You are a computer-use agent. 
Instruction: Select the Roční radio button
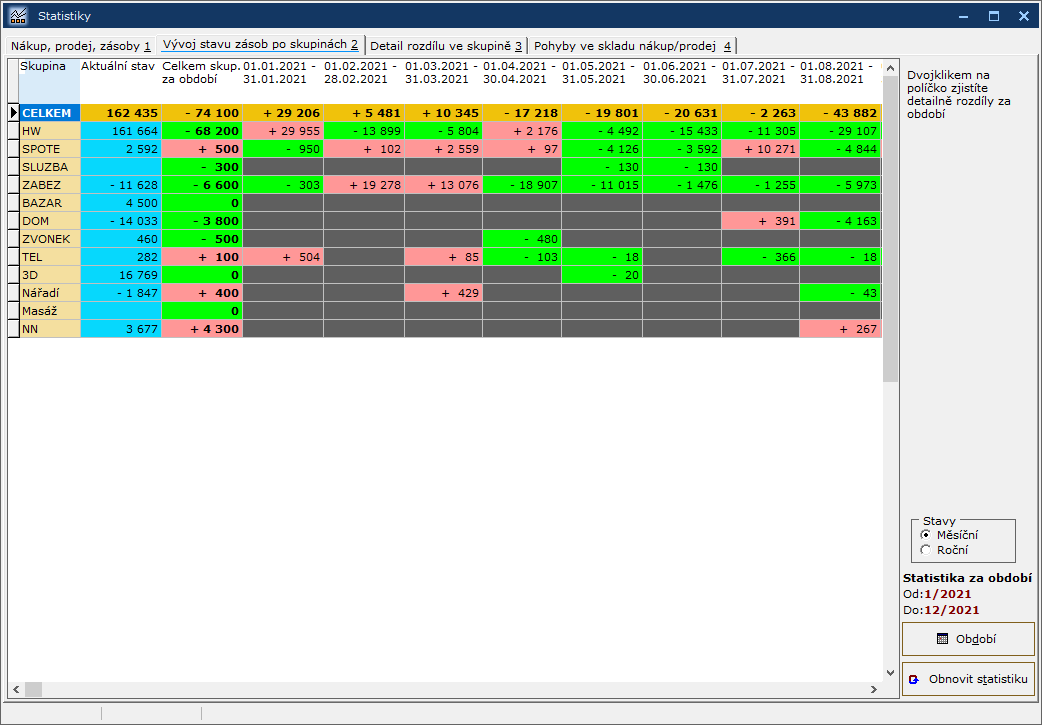pyautogui.click(x=925, y=550)
